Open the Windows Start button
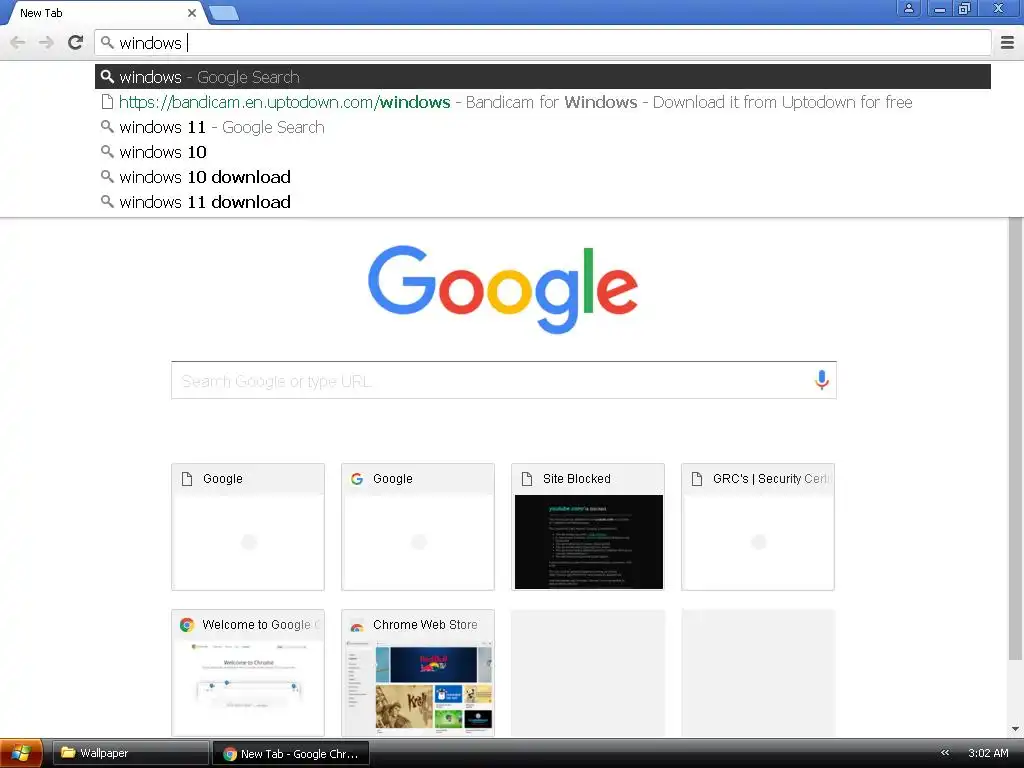1024x768 pixels. (x=22, y=753)
